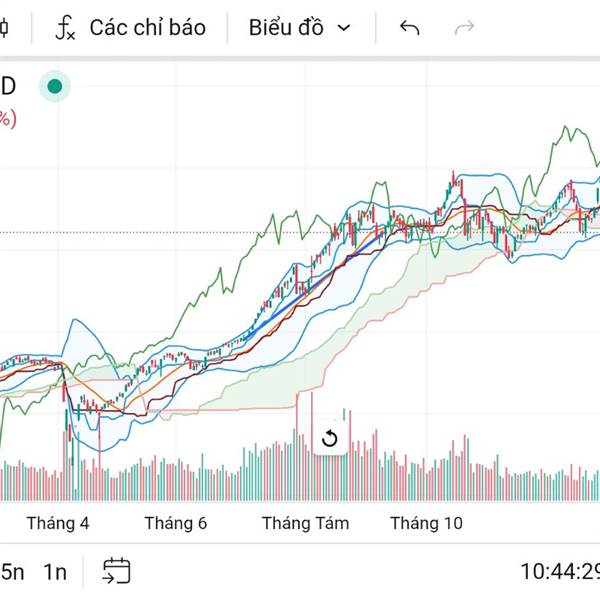Click "Tháng 6" on the time axis
This screenshot has width=600, height=600.
click(x=175, y=523)
